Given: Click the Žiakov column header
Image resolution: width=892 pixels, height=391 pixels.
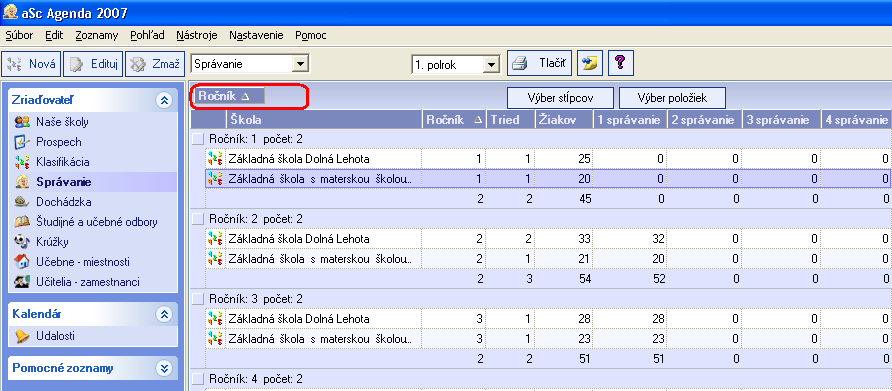Looking at the screenshot, I should pyautogui.click(x=563, y=120).
